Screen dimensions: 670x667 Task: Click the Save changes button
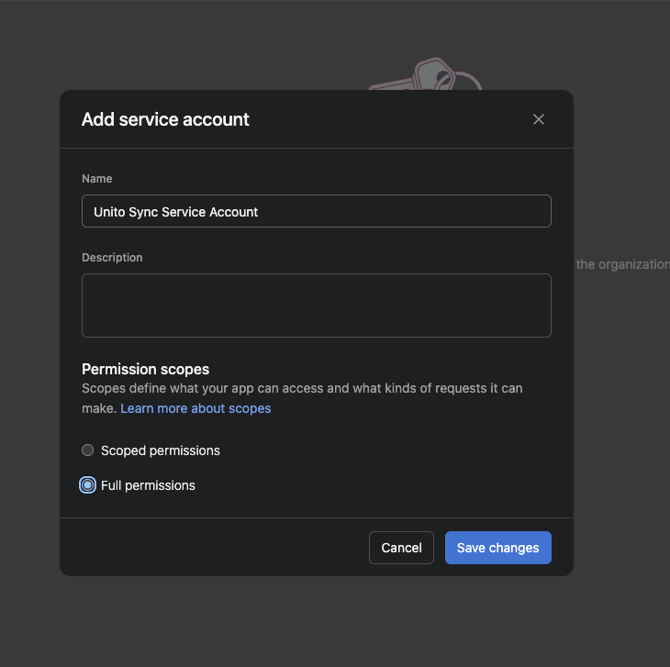pyautogui.click(x=497, y=547)
